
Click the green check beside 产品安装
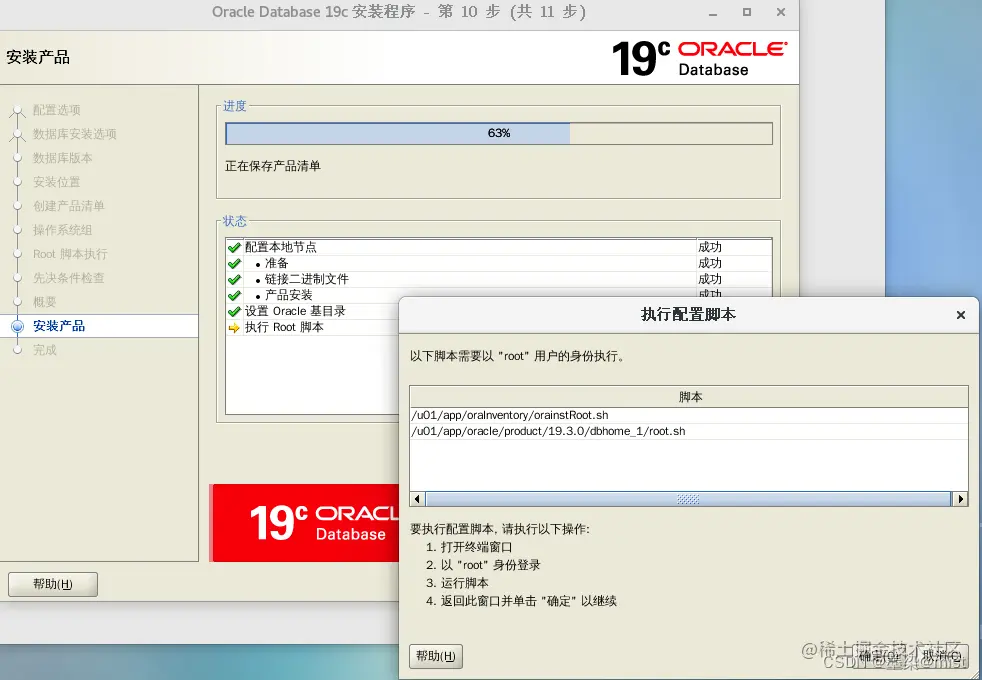(x=234, y=296)
